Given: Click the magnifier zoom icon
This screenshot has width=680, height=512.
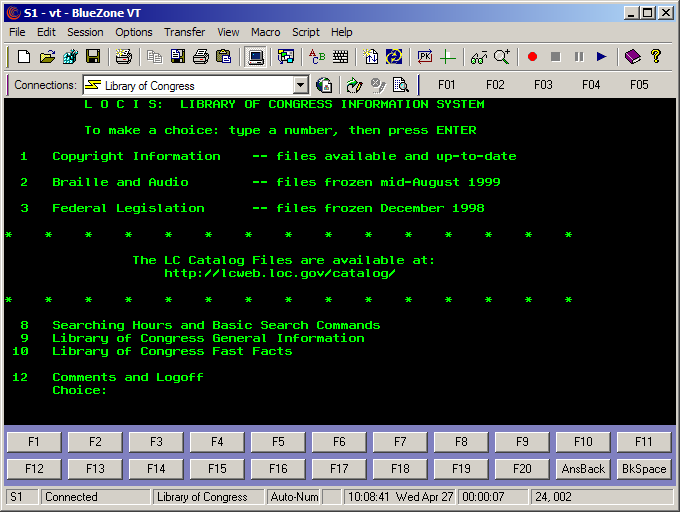Looking at the screenshot, I should coord(502,57).
